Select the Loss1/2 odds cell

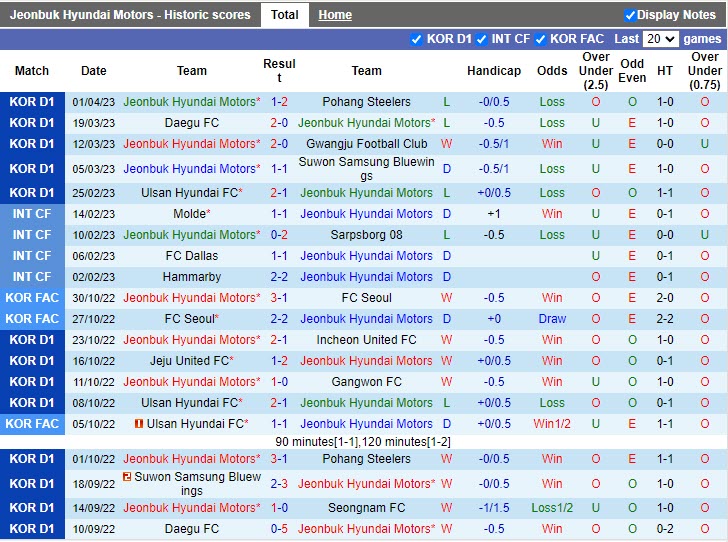pos(552,508)
